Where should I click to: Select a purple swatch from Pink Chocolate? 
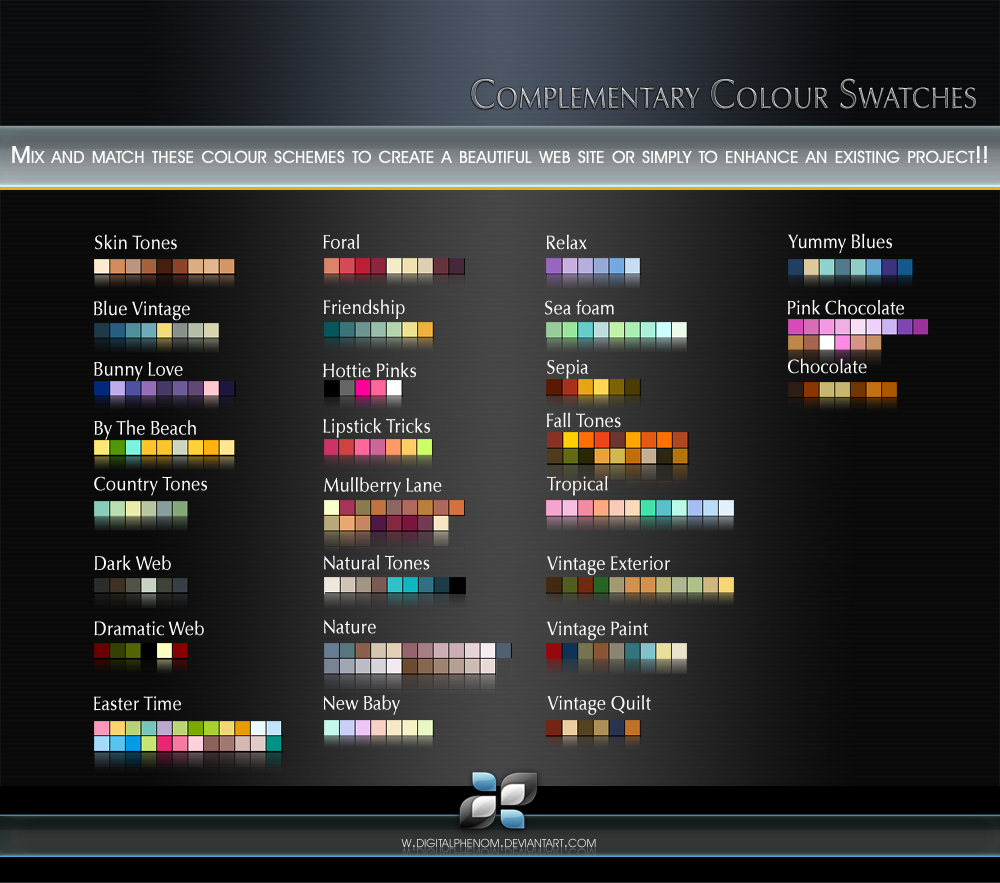pyautogui.click(x=904, y=326)
